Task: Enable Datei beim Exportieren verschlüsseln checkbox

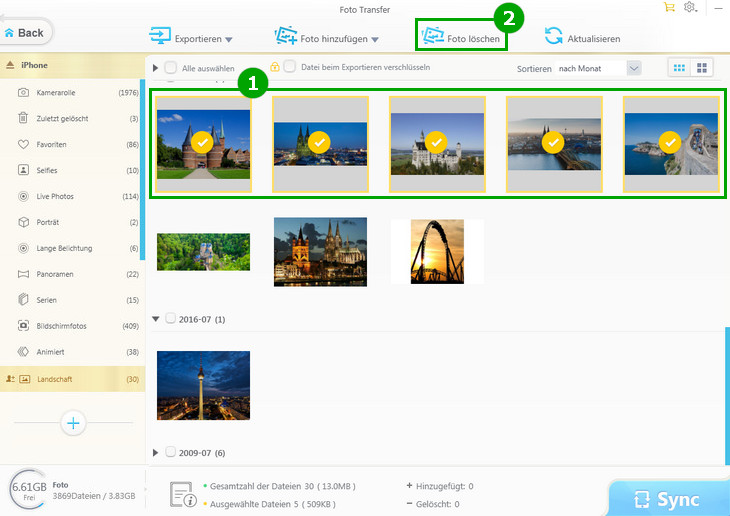Action: 289,67
